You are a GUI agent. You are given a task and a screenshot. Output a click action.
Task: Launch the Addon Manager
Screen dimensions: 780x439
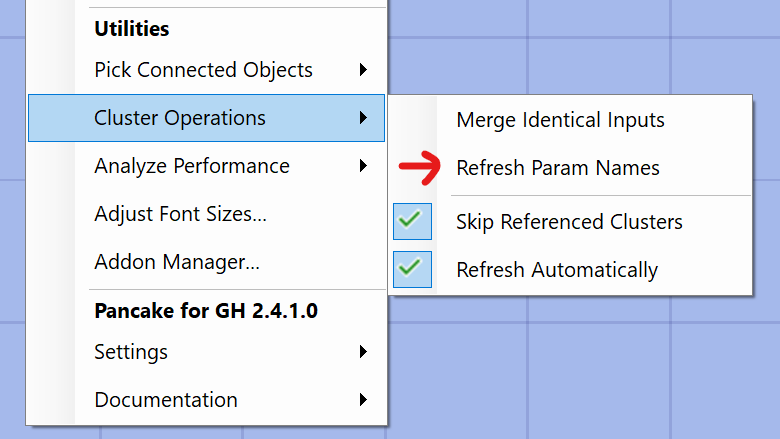pyautogui.click(x=177, y=262)
